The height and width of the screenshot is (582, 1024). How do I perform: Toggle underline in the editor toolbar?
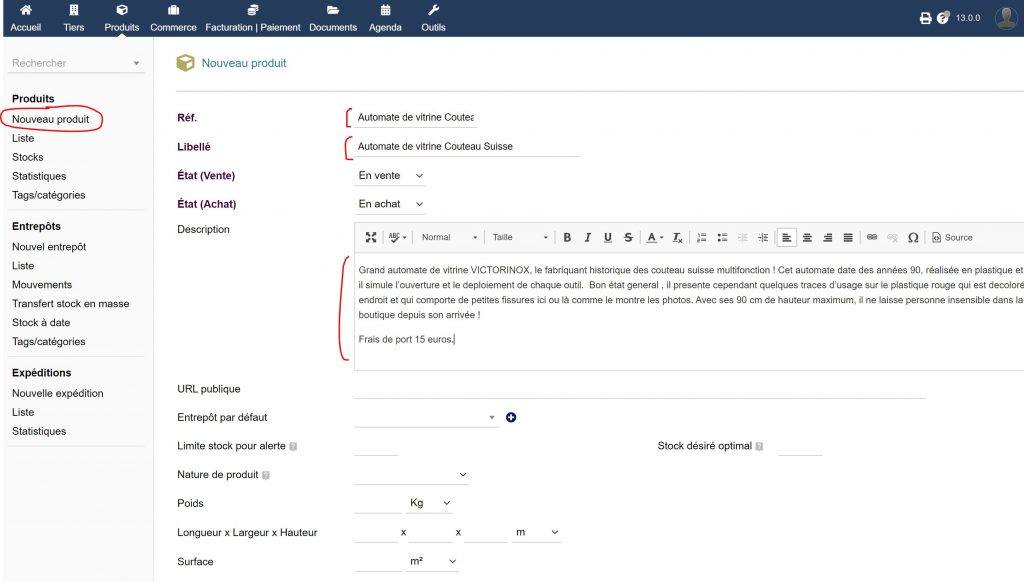point(608,237)
